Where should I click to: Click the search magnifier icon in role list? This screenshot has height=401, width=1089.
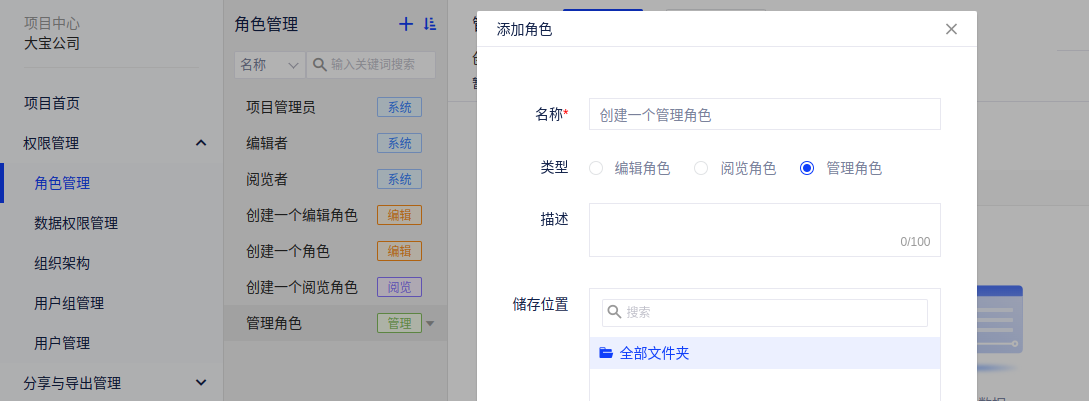point(320,64)
